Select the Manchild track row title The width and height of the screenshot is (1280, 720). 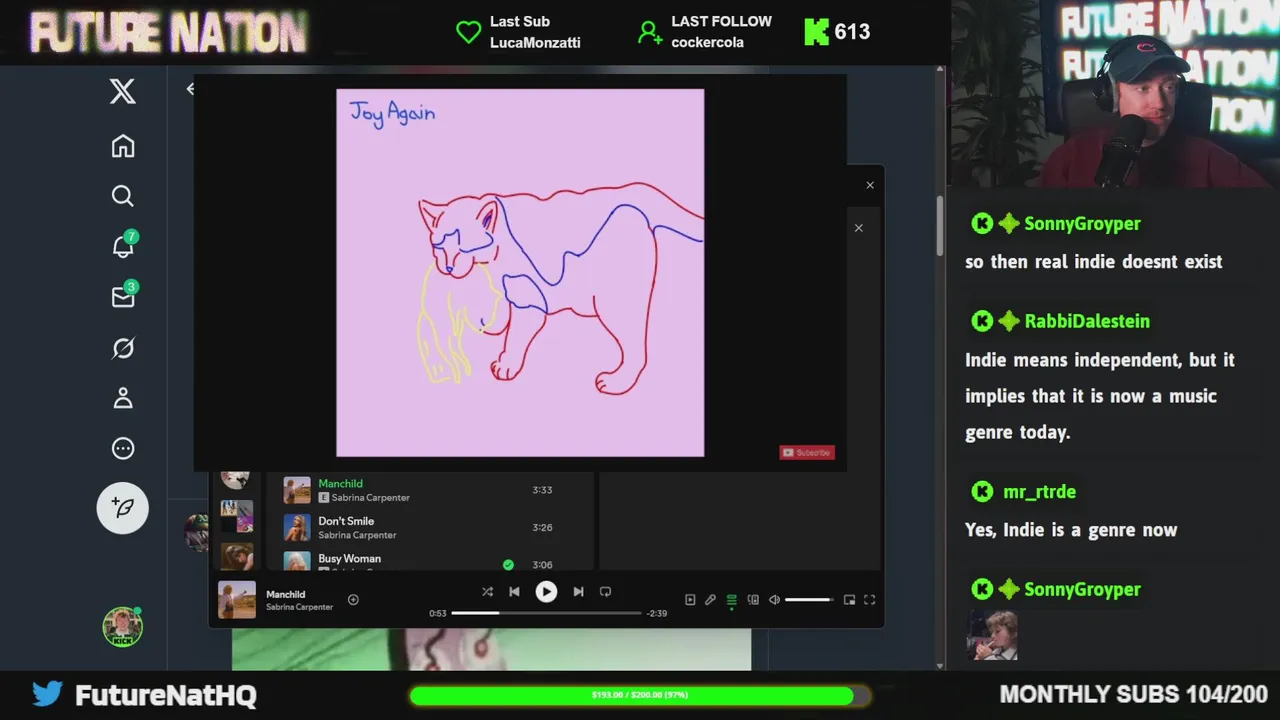click(x=340, y=484)
